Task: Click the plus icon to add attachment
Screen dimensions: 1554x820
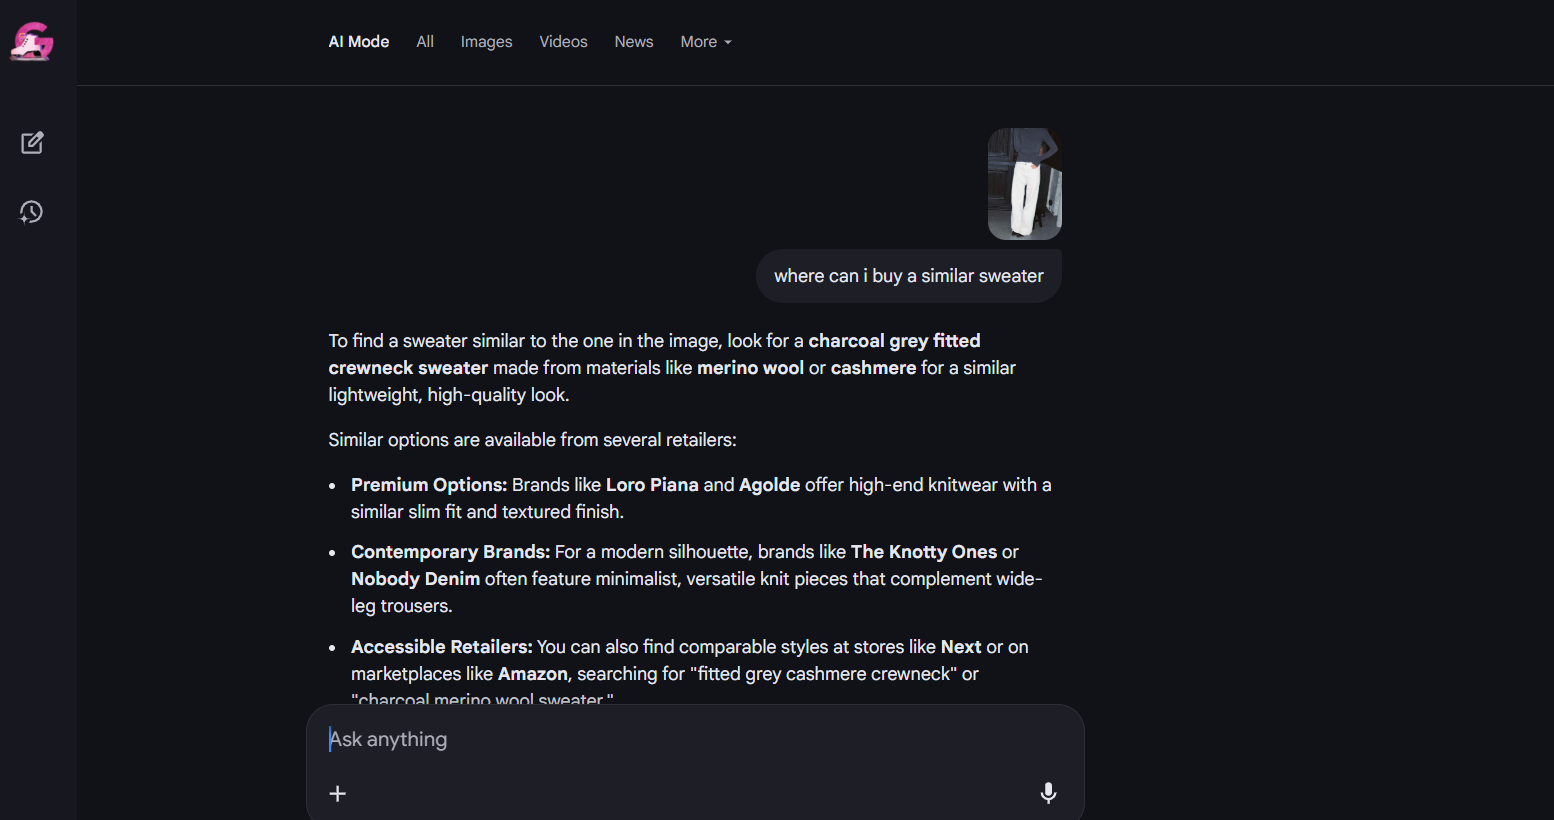Action: pyautogui.click(x=338, y=794)
